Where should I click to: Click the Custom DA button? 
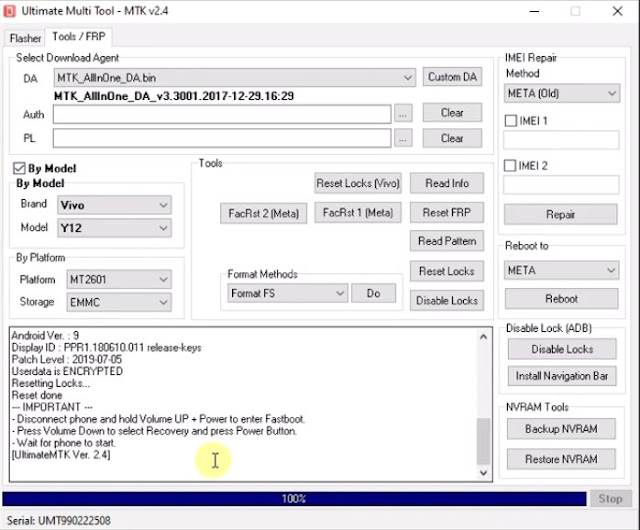[x=452, y=77]
